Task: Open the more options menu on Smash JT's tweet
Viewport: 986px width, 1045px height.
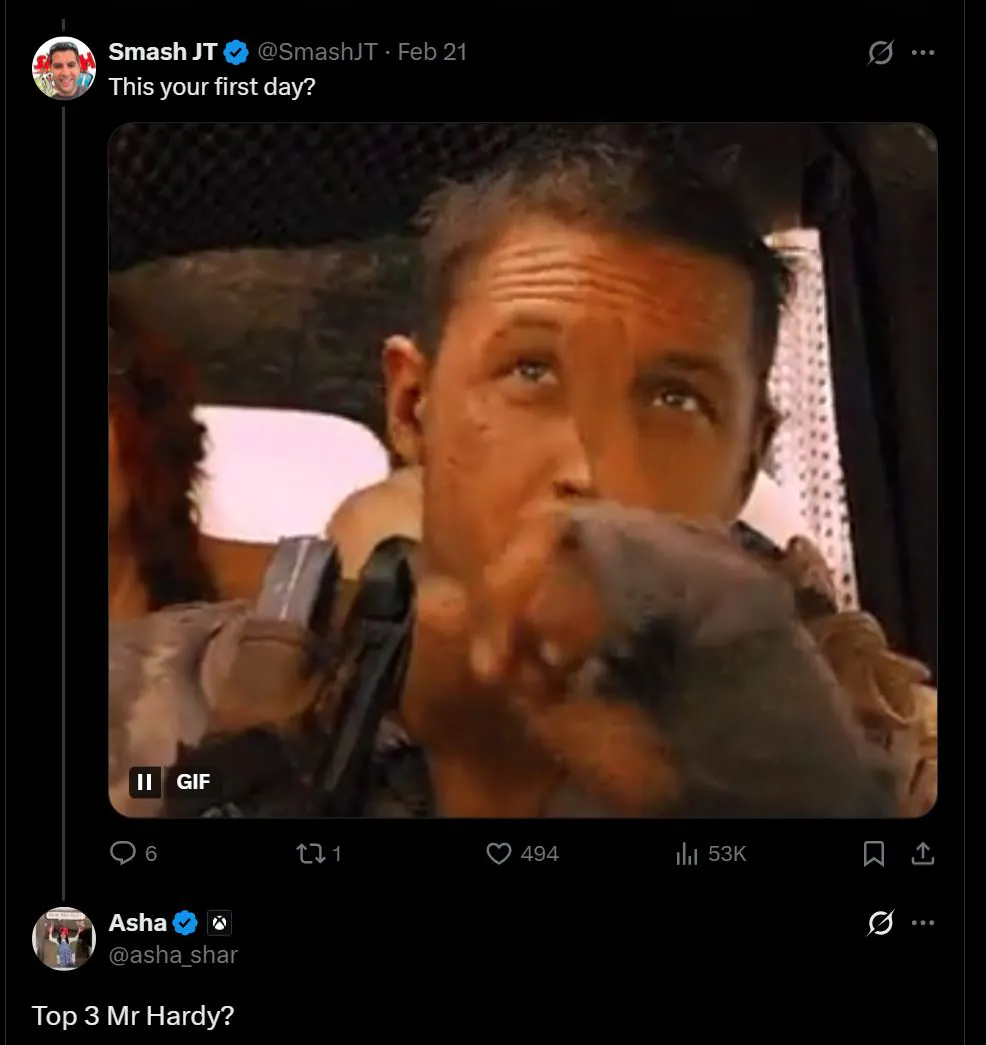Action: point(924,53)
